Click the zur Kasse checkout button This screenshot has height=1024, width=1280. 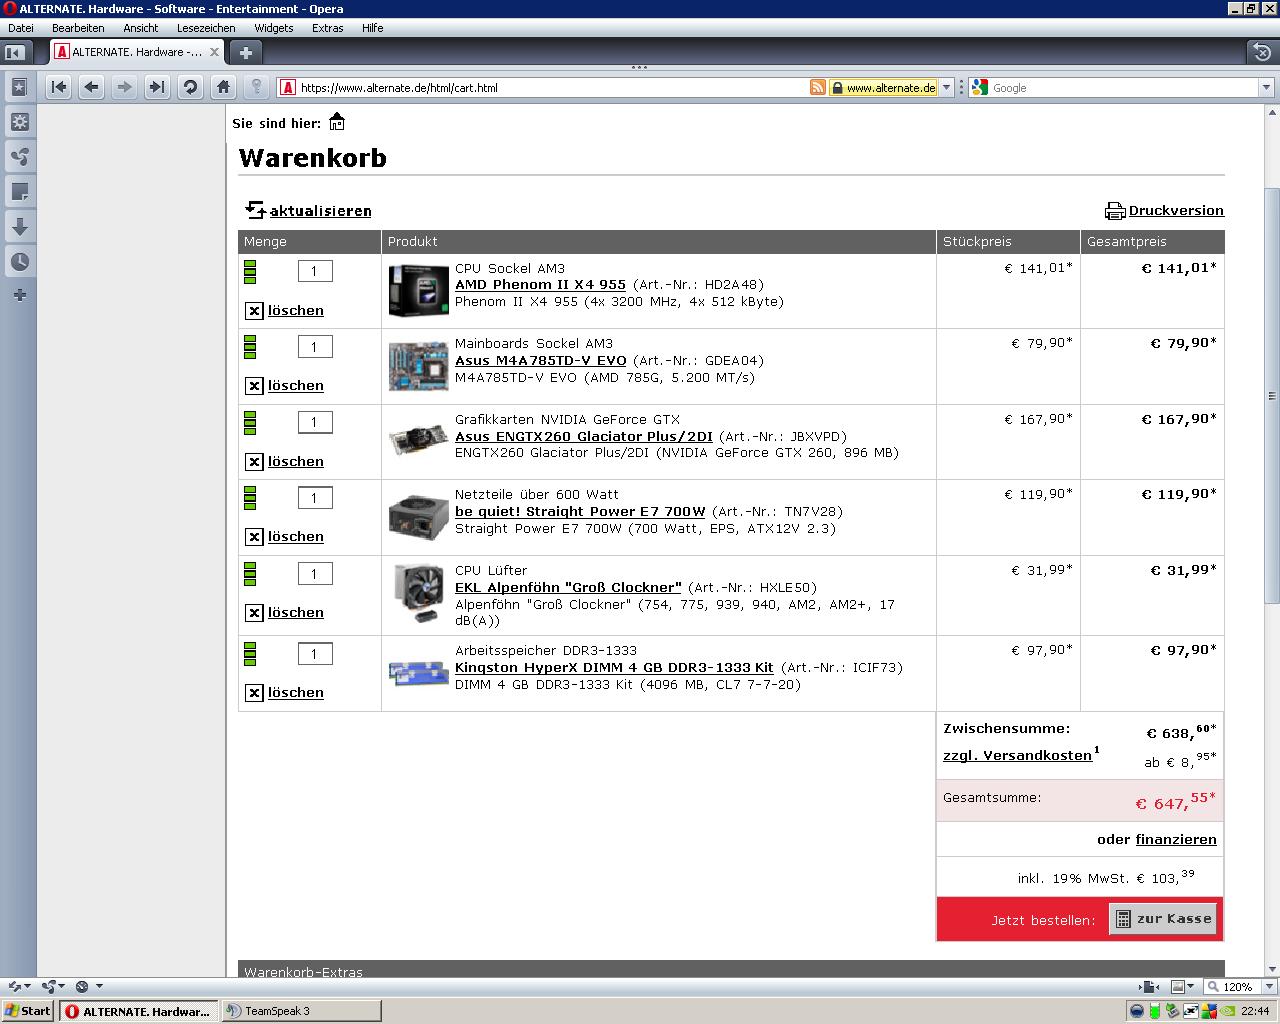pyautogui.click(x=1163, y=919)
